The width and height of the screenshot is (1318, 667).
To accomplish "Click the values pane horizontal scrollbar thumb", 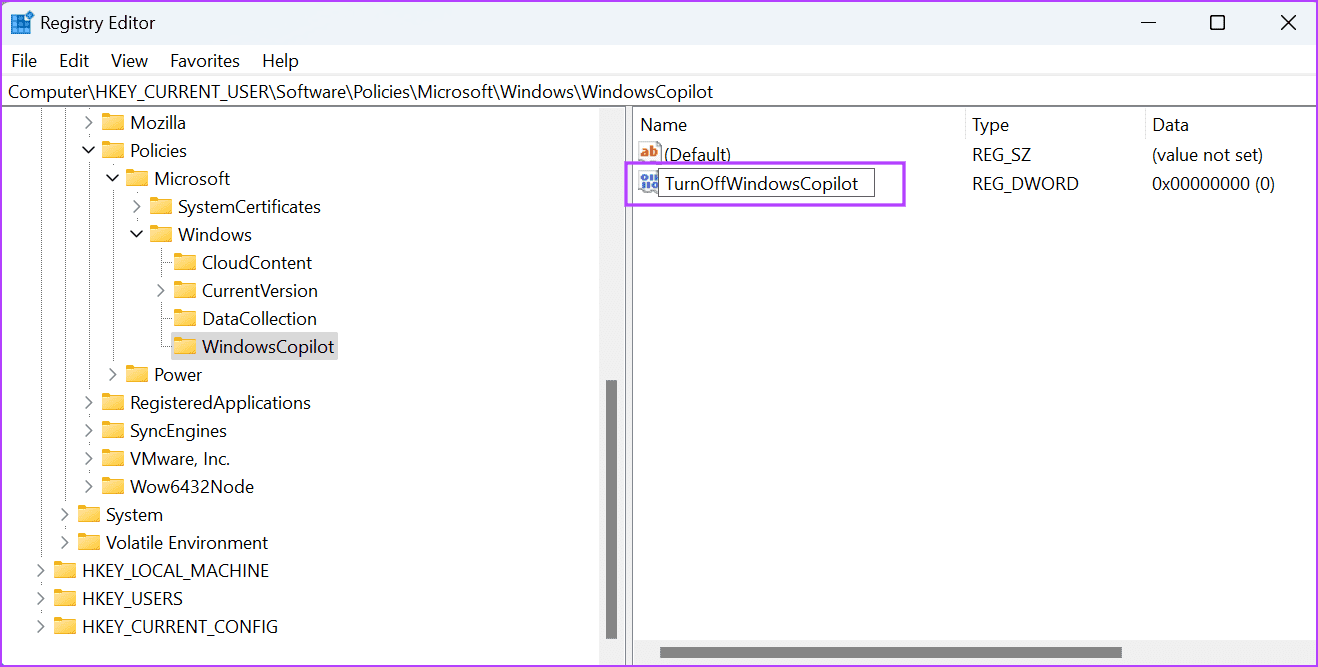I will tap(890, 653).
